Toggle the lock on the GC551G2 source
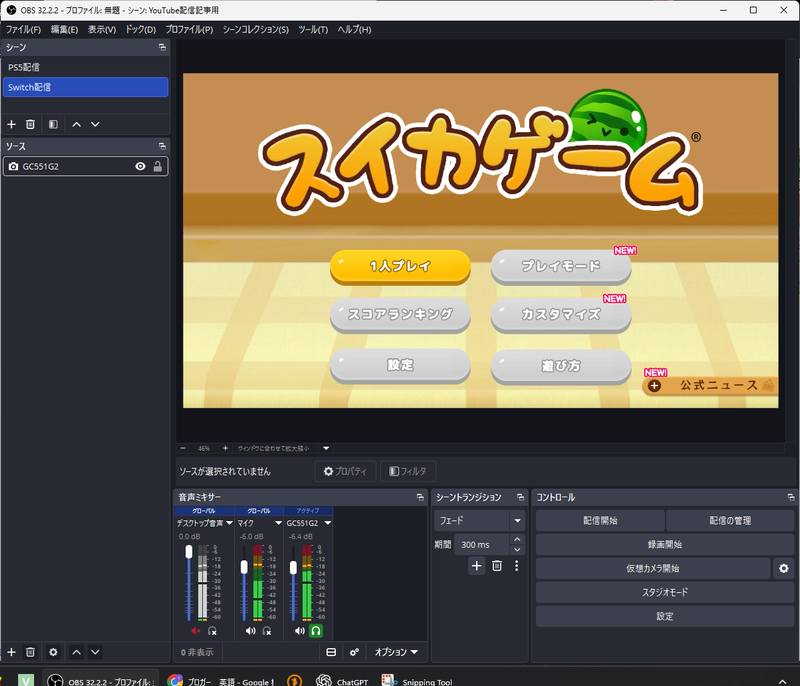 click(x=158, y=166)
